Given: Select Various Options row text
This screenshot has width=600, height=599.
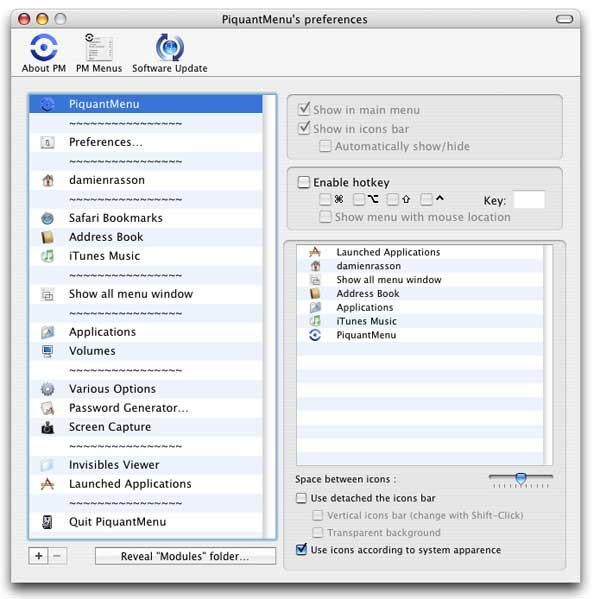Looking at the screenshot, I should pyautogui.click(x=112, y=389).
